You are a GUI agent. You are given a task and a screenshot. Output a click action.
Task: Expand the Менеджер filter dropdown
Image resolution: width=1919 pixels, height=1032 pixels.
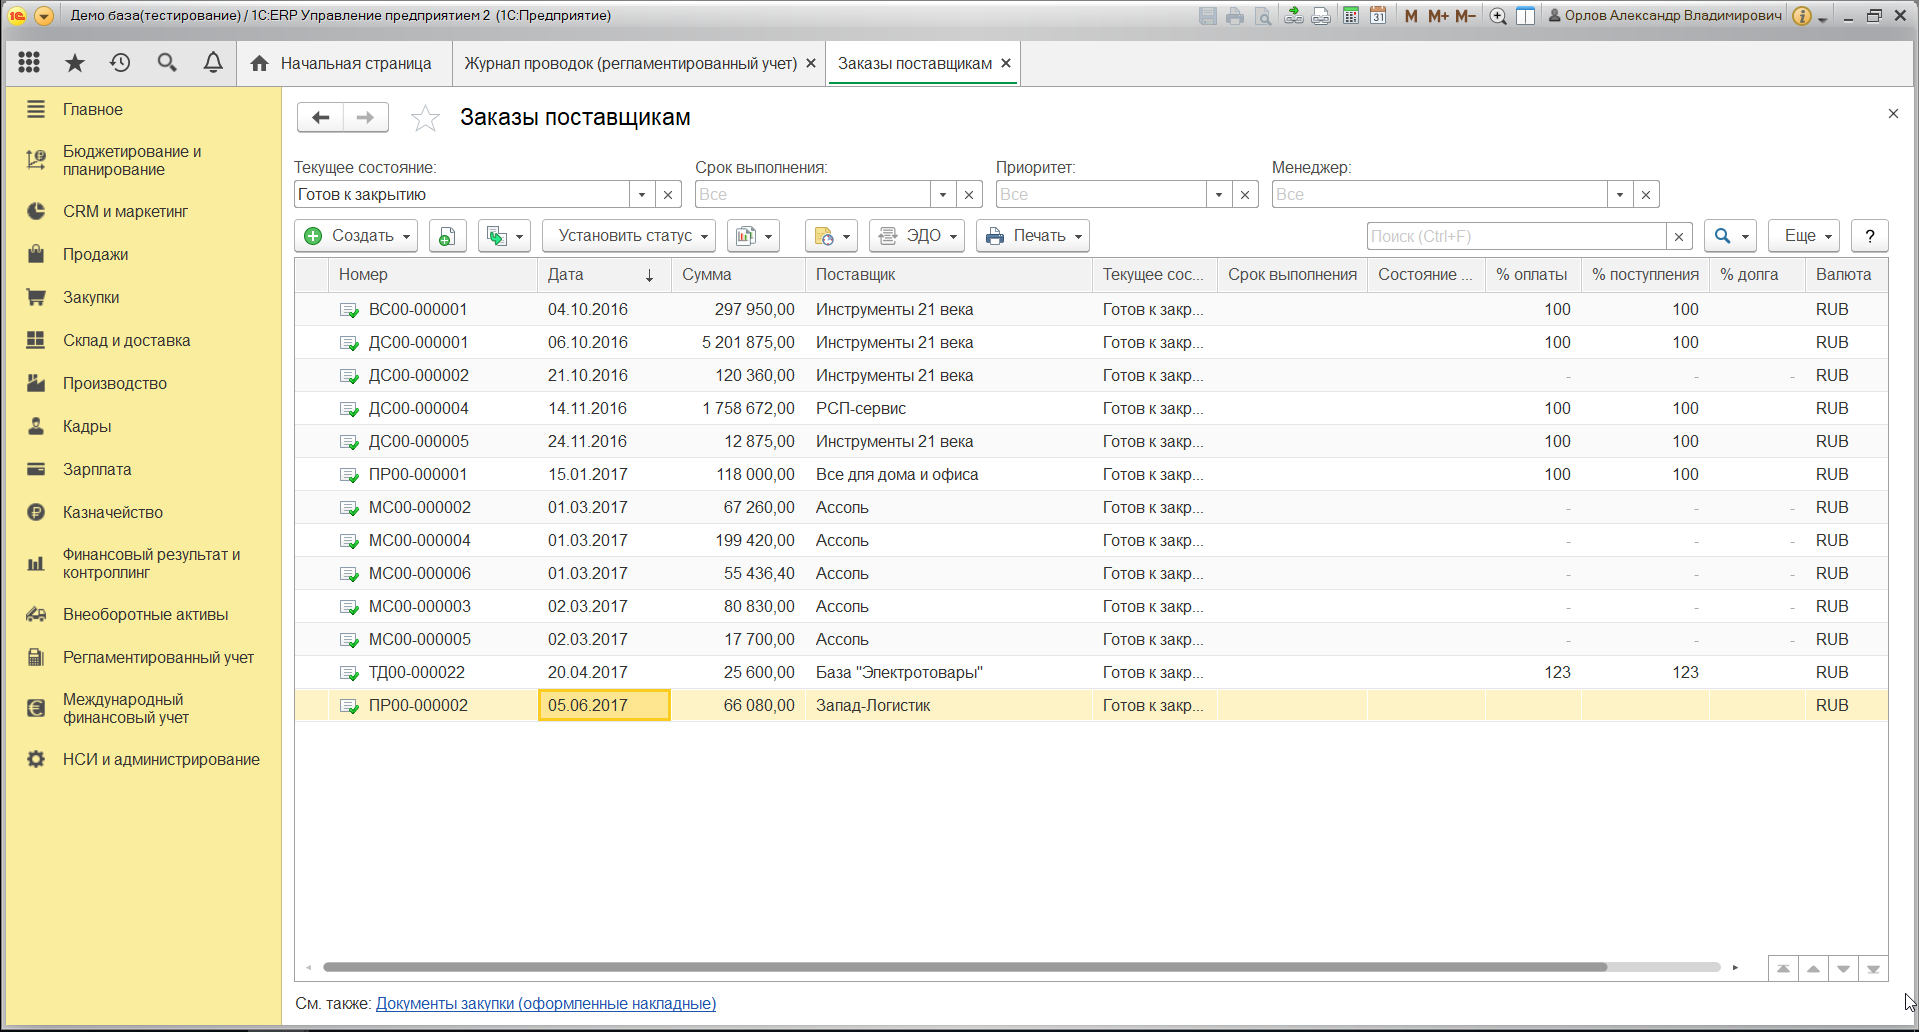click(x=1620, y=194)
